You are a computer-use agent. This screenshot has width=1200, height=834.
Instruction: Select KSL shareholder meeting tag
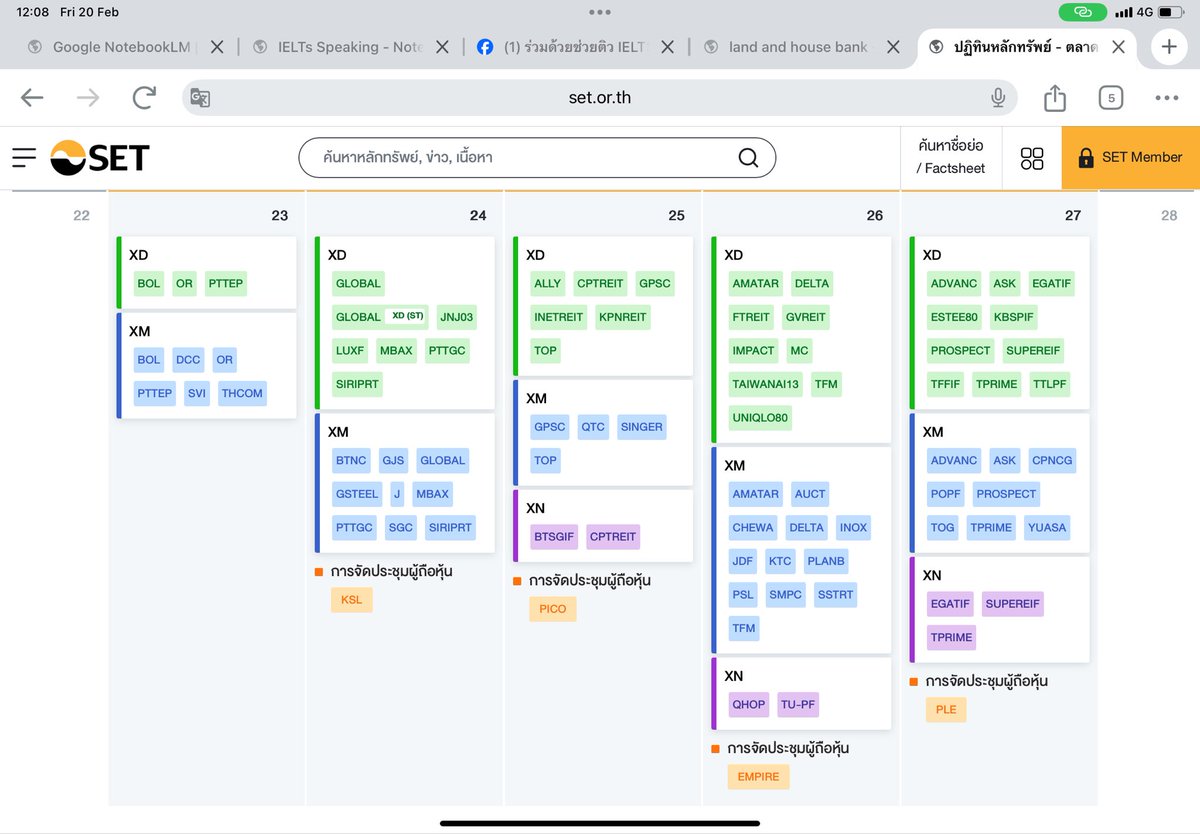click(351, 600)
